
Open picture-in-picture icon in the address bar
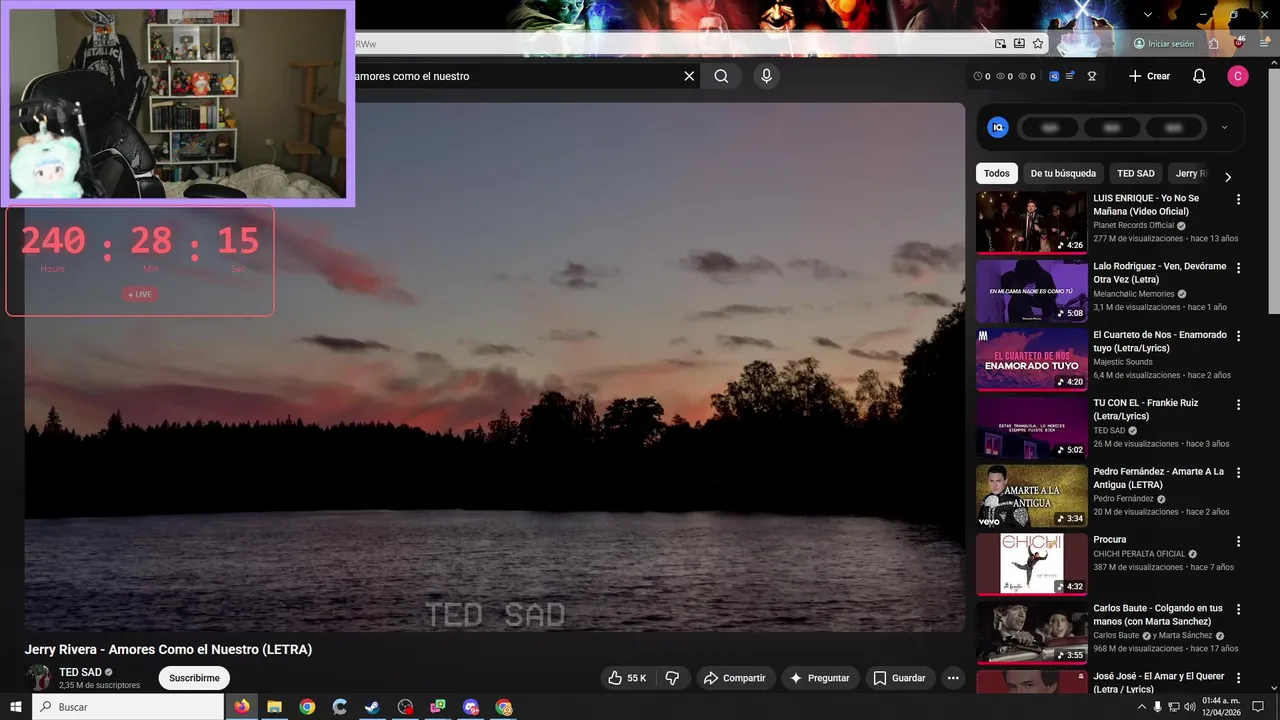tap(1000, 44)
